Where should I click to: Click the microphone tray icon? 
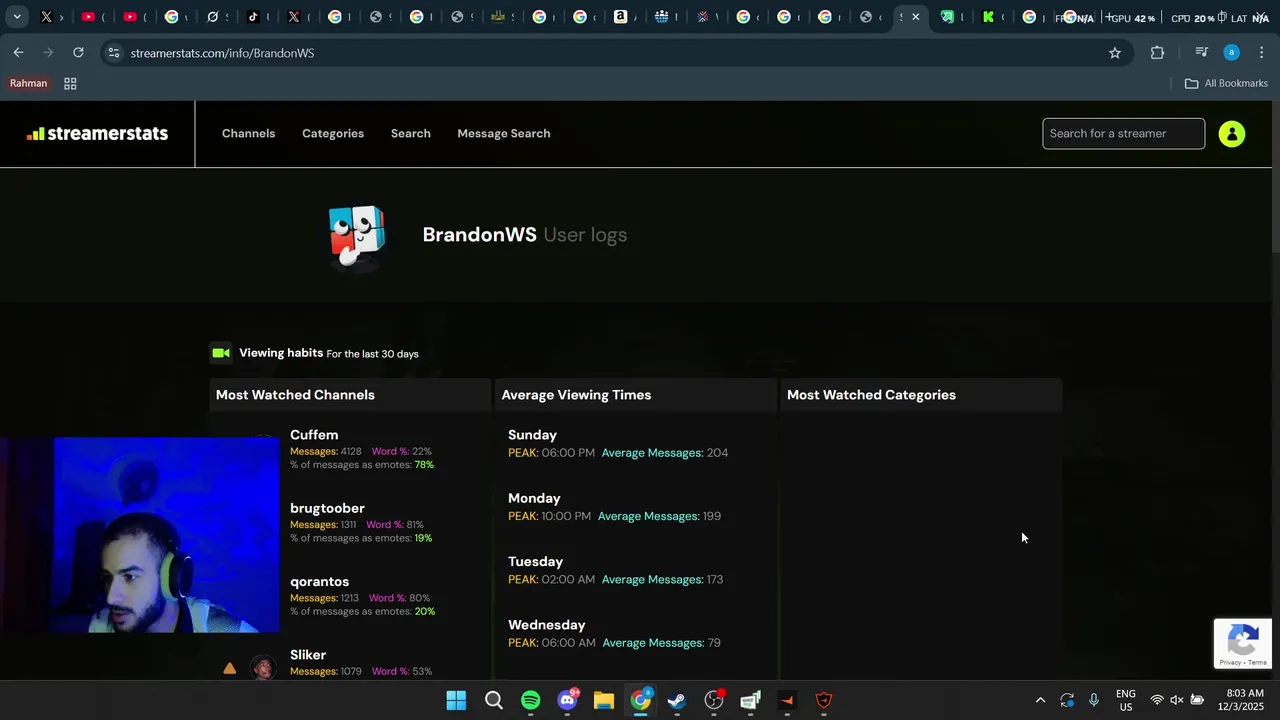[1094, 700]
